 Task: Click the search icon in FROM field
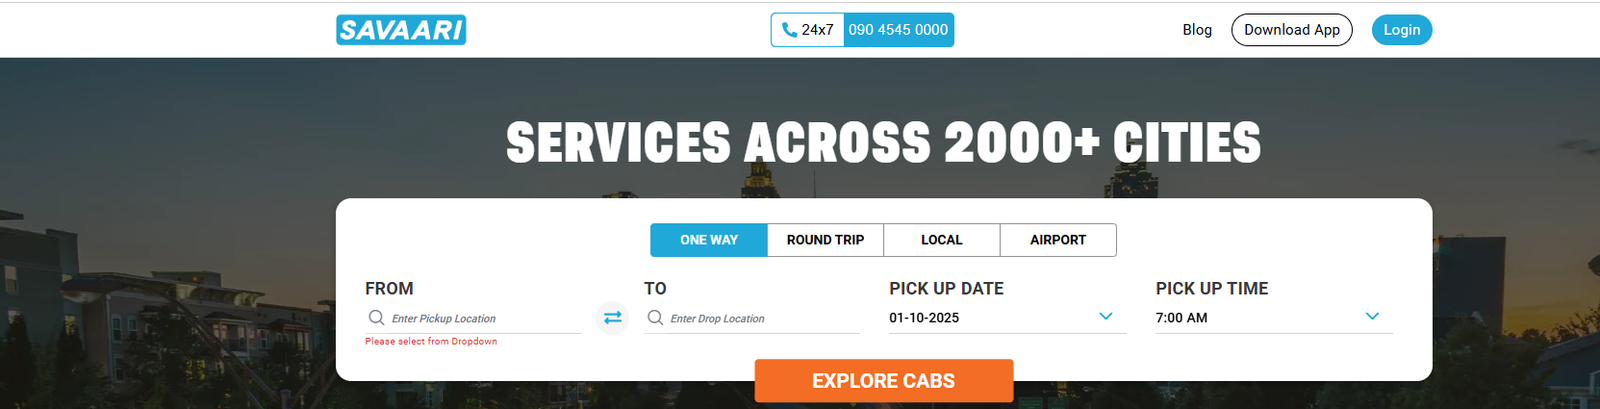point(376,318)
